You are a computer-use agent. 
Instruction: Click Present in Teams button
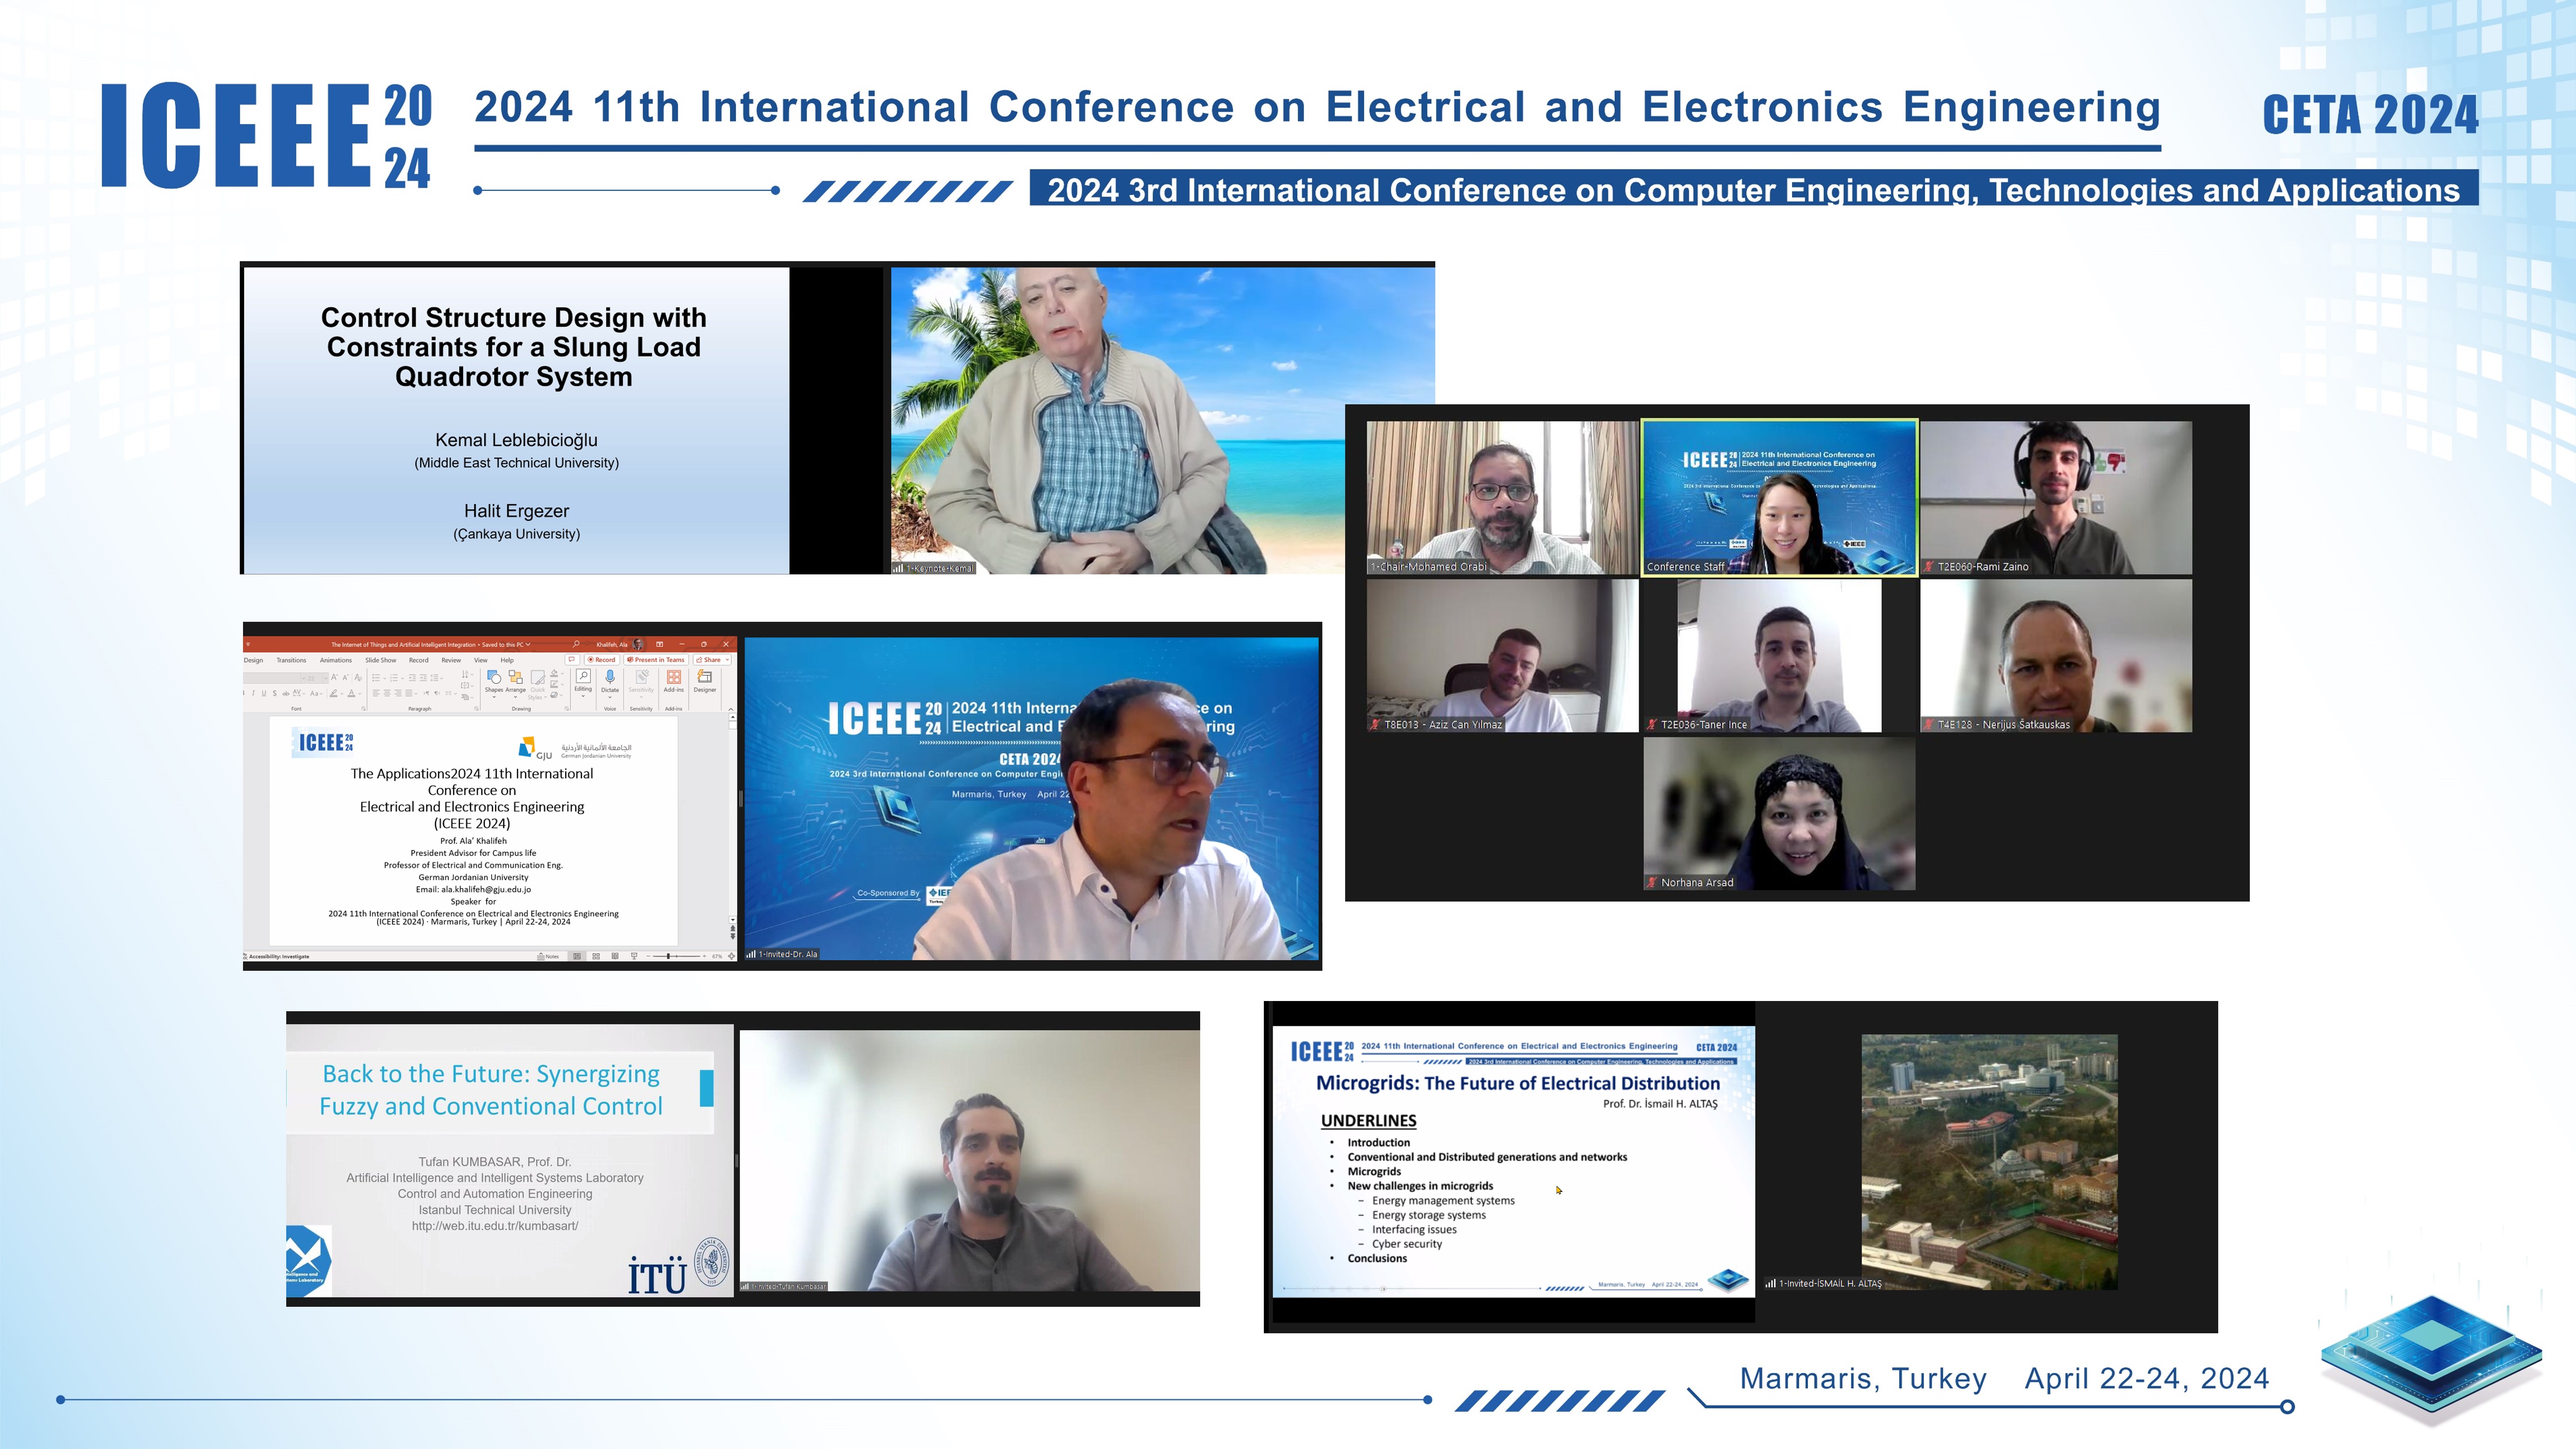pos(656,660)
